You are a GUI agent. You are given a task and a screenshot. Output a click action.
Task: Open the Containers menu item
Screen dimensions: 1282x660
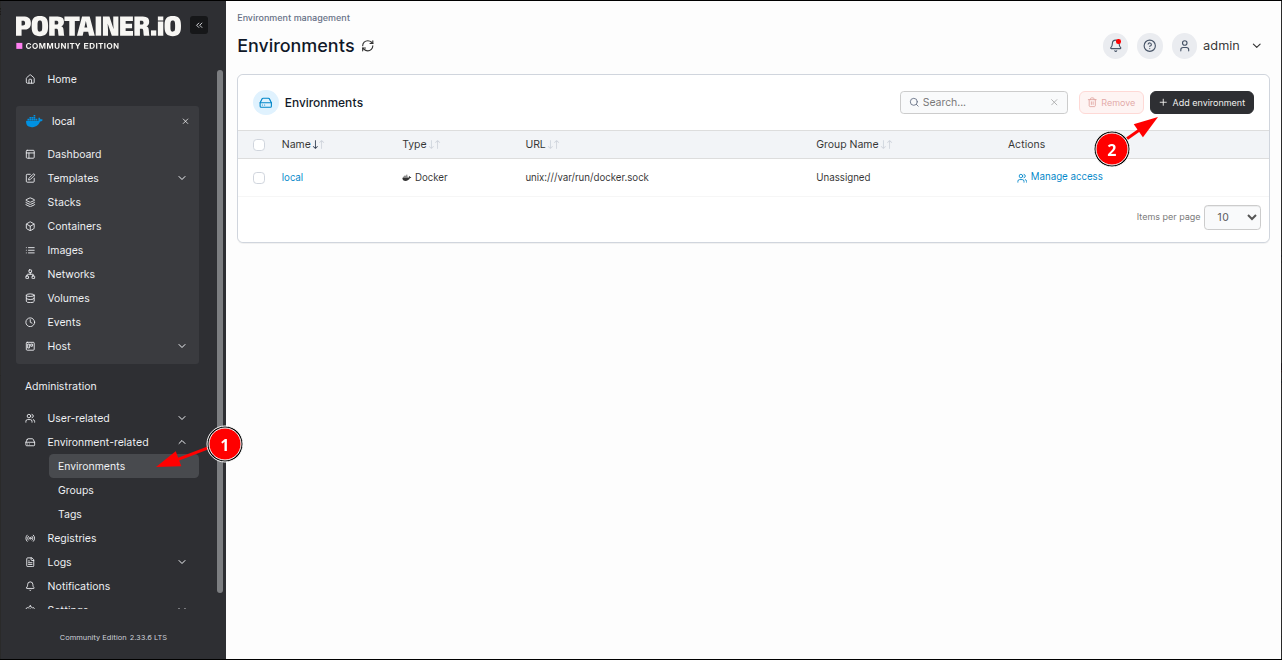pyautogui.click(x=74, y=226)
